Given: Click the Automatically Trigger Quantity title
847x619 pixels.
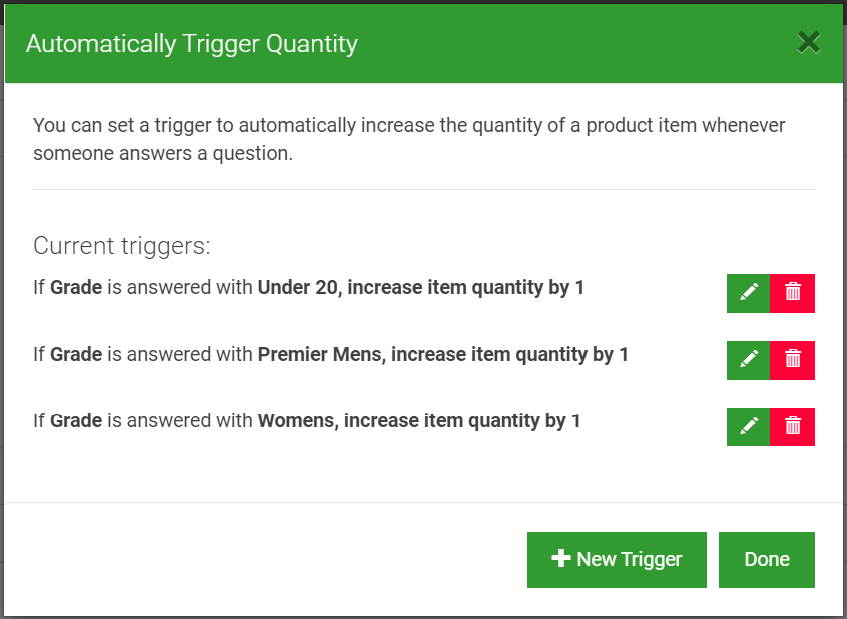Looking at the screenshot, I should pyautogui.click(x=192, y=44).
